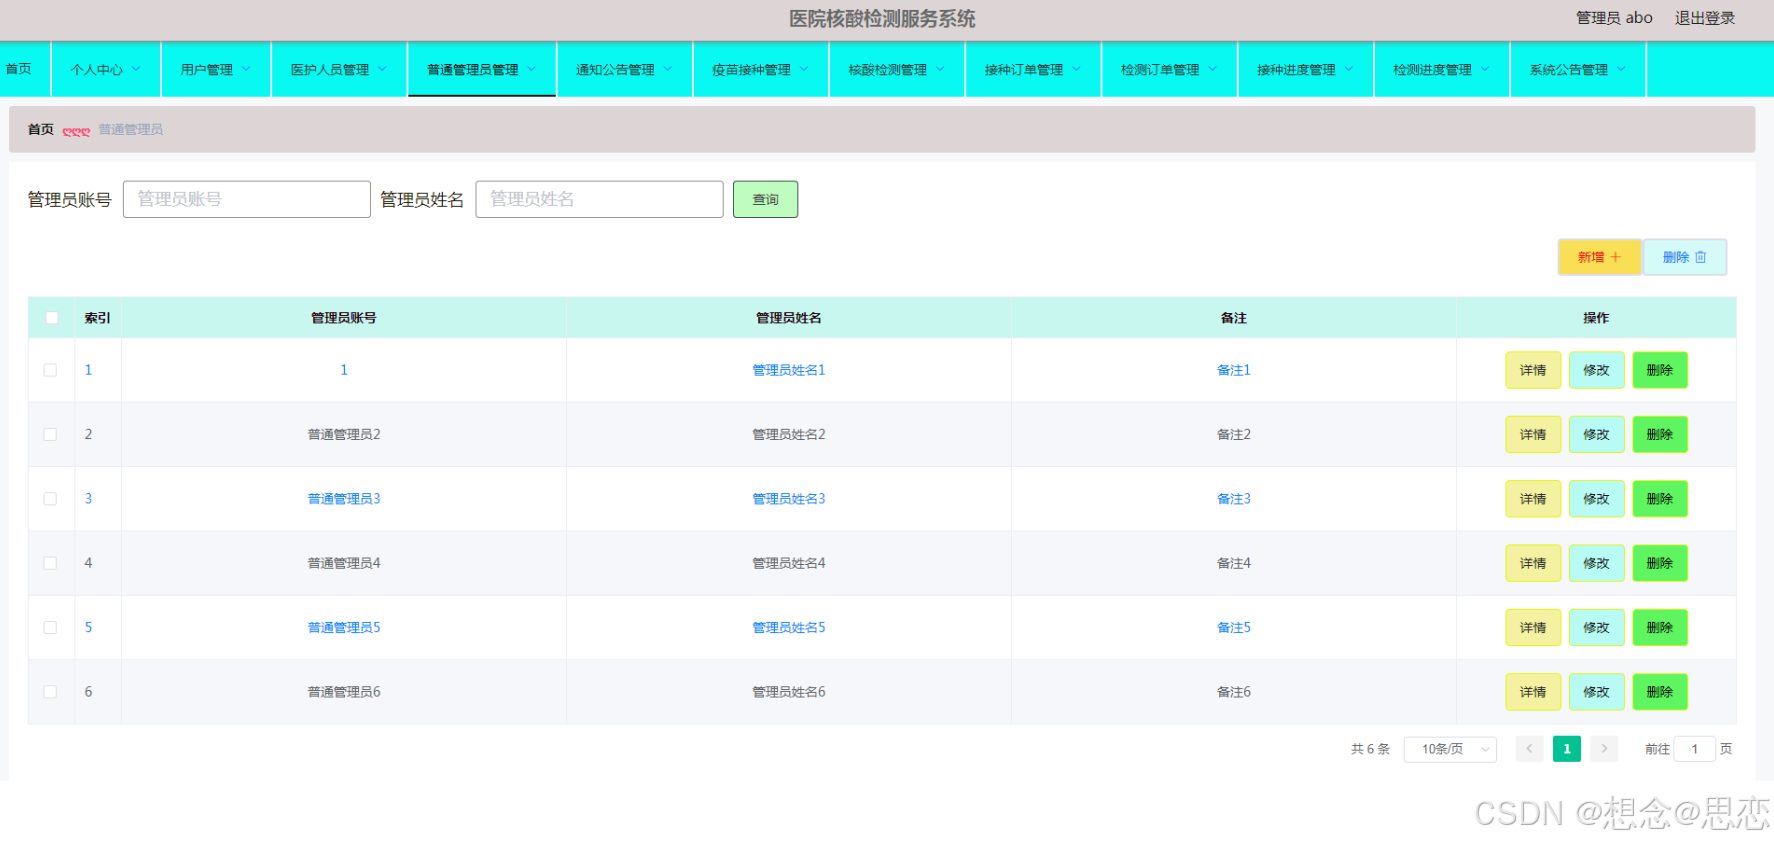Click the 管理员姓名5 cell
The image size is (1774, 843).
789,627
